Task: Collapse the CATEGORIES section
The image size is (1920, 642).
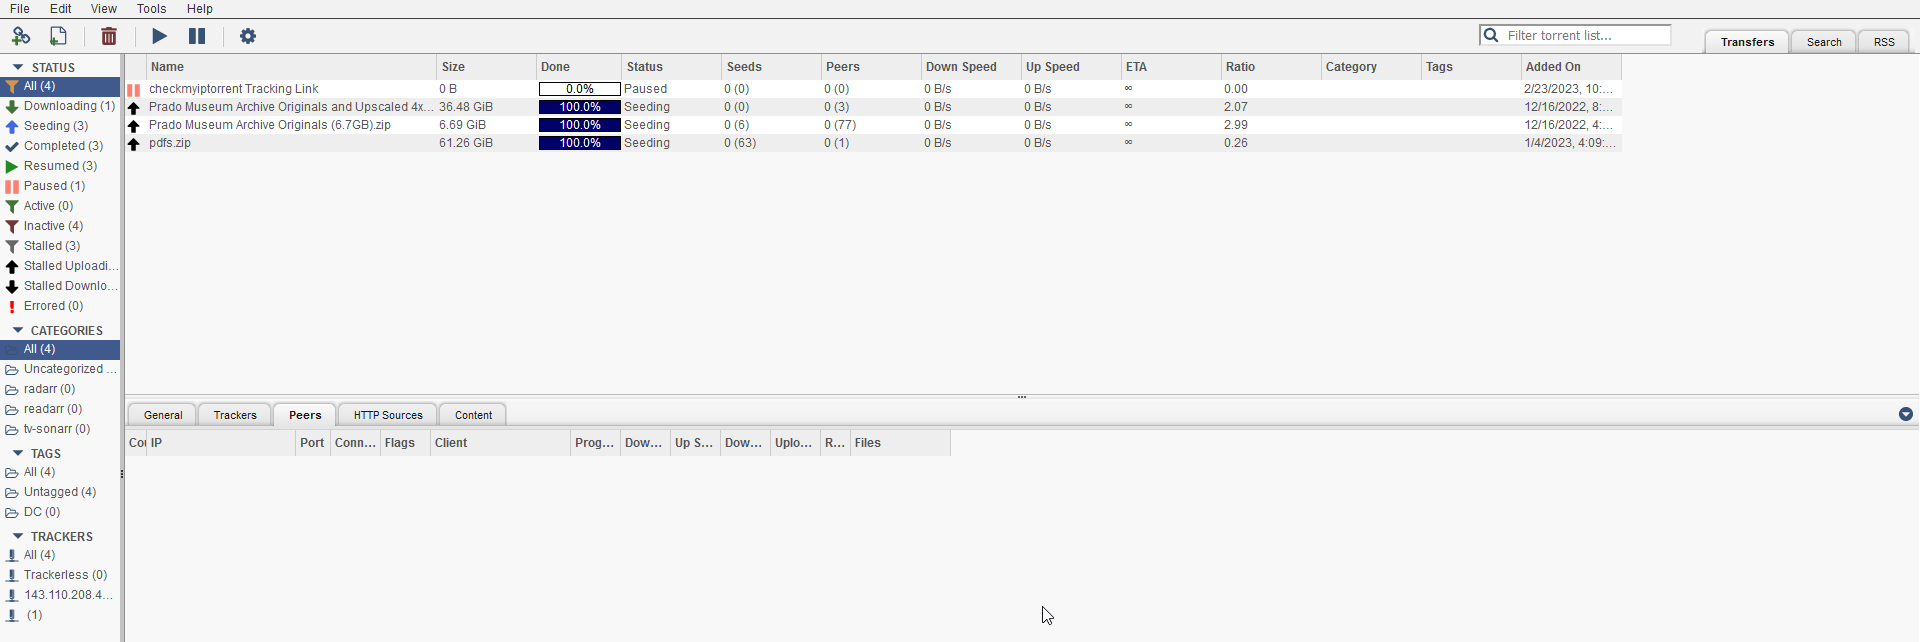Action: 17,330
